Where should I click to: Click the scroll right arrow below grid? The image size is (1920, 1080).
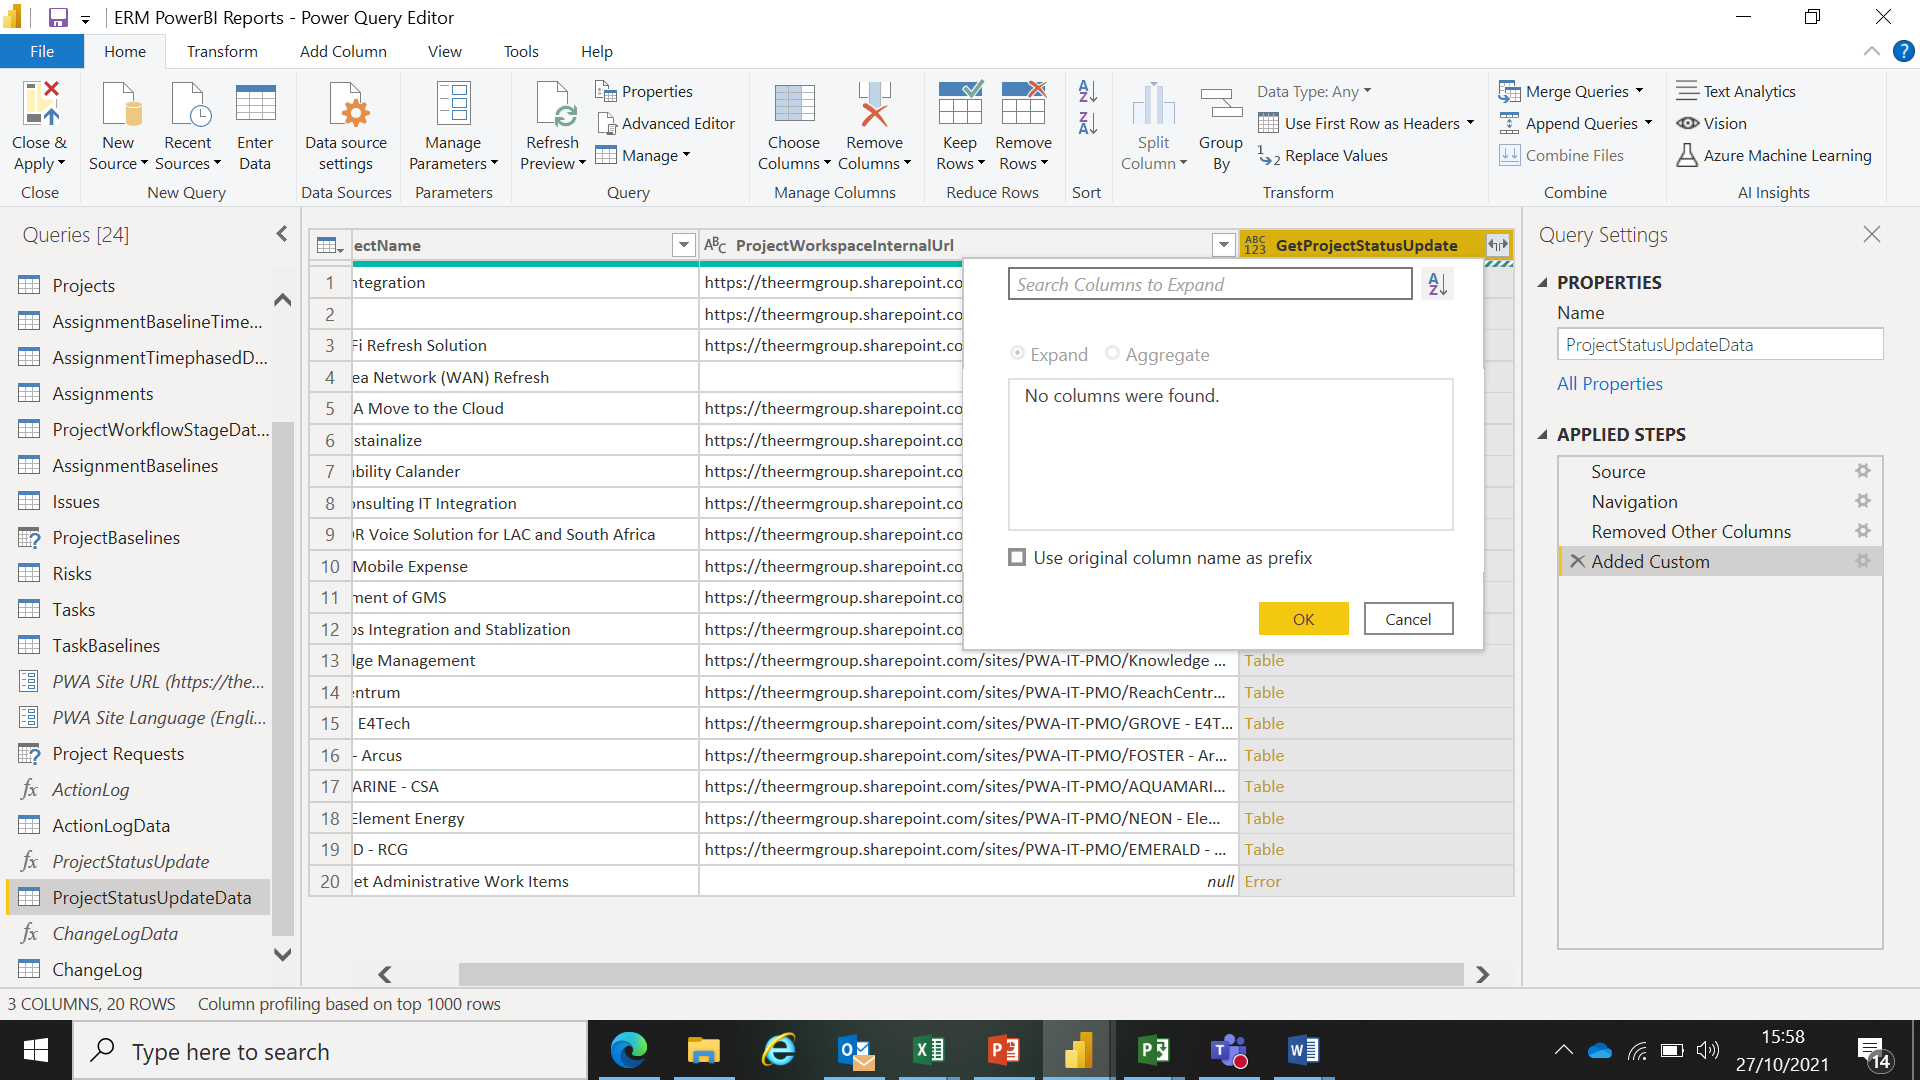tap(1482, 974)
